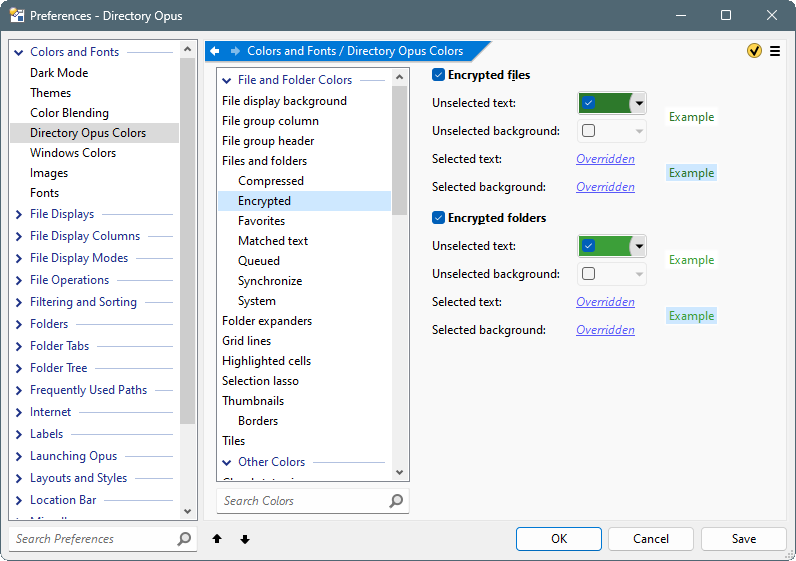Open the Fonts page

coord(44,193)
